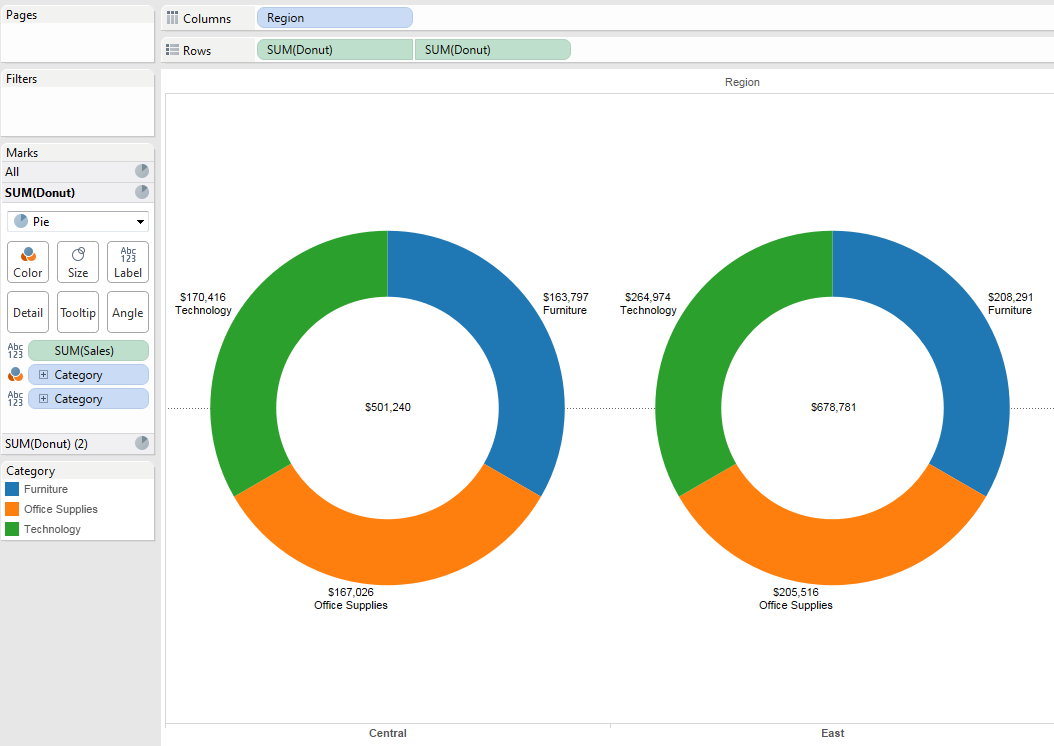Expand the collapsed SUM(Donut) (2) marks card
Image resolution: width=1054 pixels, height=746 pixels.
pyautogui.click(x=143, y=443)
